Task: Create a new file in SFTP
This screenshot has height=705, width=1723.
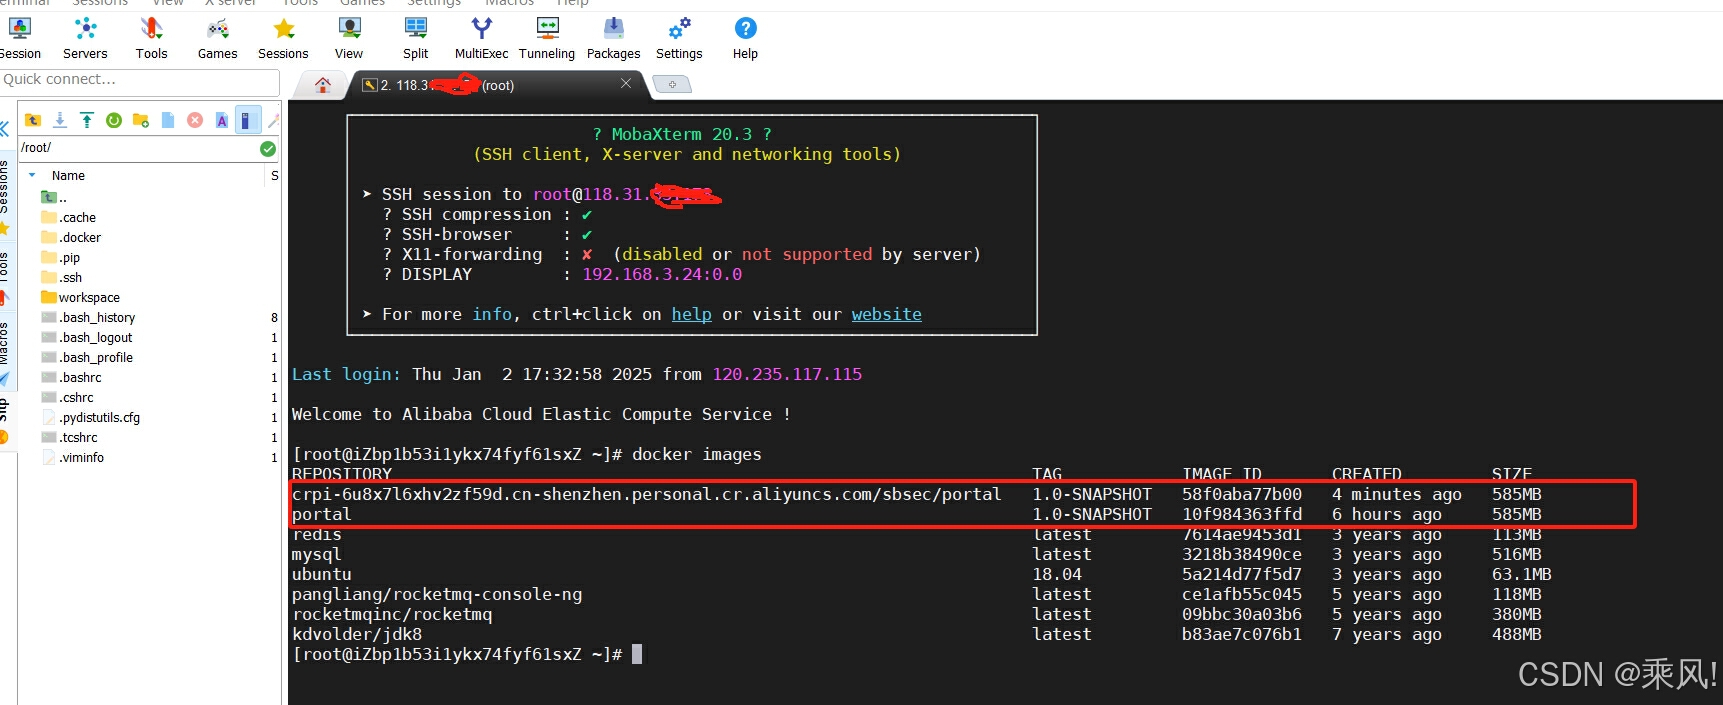Action: (168, 120)
